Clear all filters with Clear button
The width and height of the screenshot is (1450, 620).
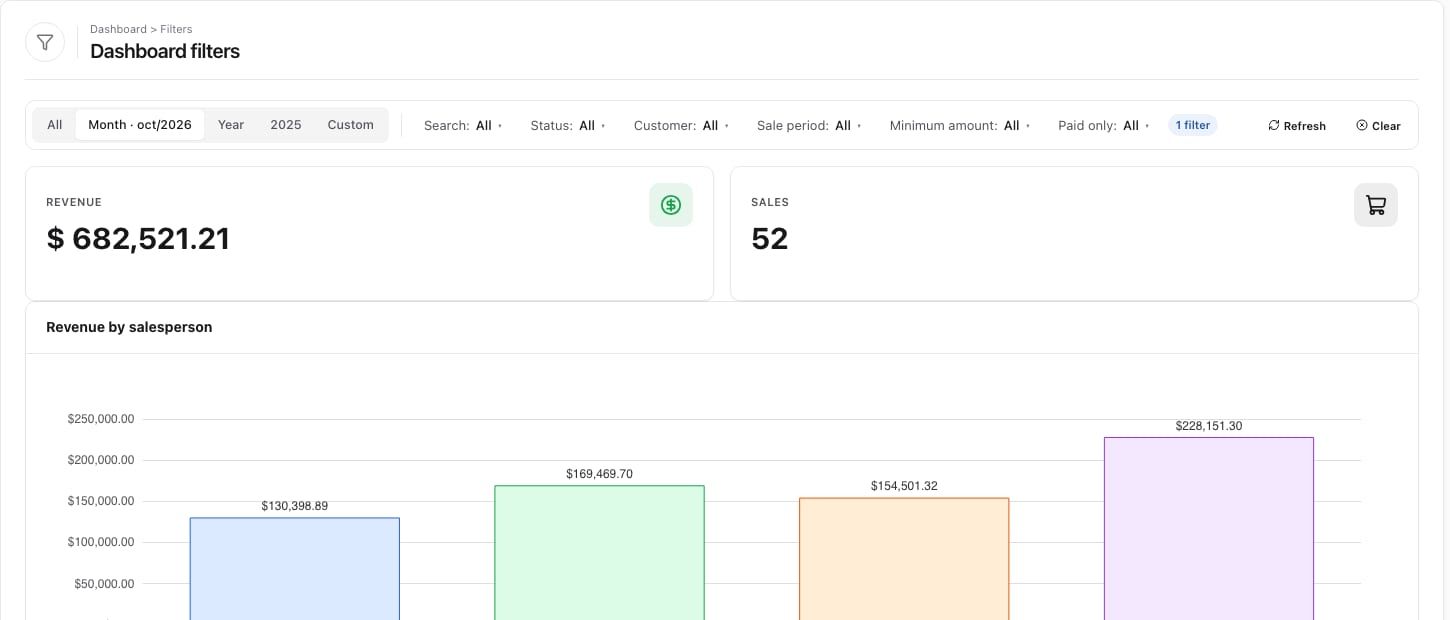1378,126
